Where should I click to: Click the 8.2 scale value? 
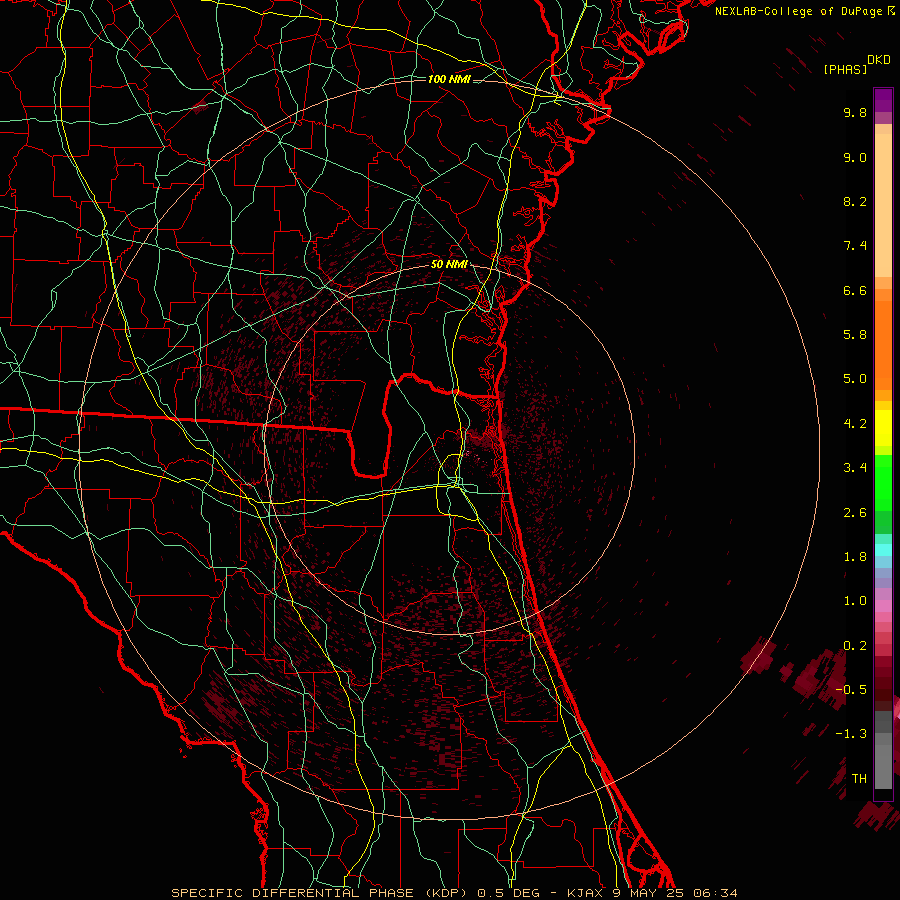tap(855, 201)
